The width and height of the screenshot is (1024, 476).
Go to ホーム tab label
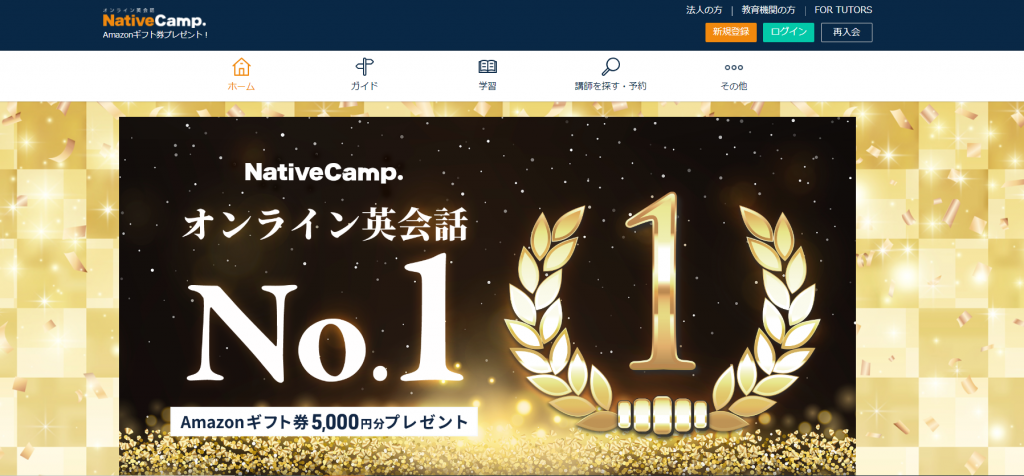point(241,86)
